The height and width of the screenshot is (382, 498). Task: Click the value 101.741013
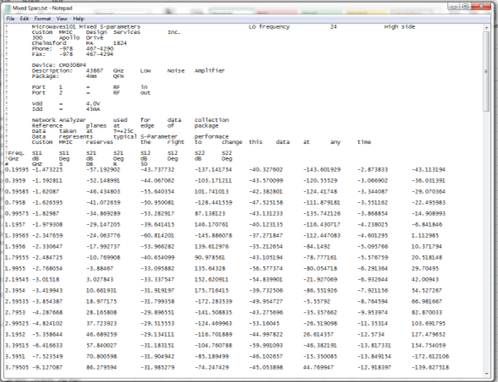[211, 192]
